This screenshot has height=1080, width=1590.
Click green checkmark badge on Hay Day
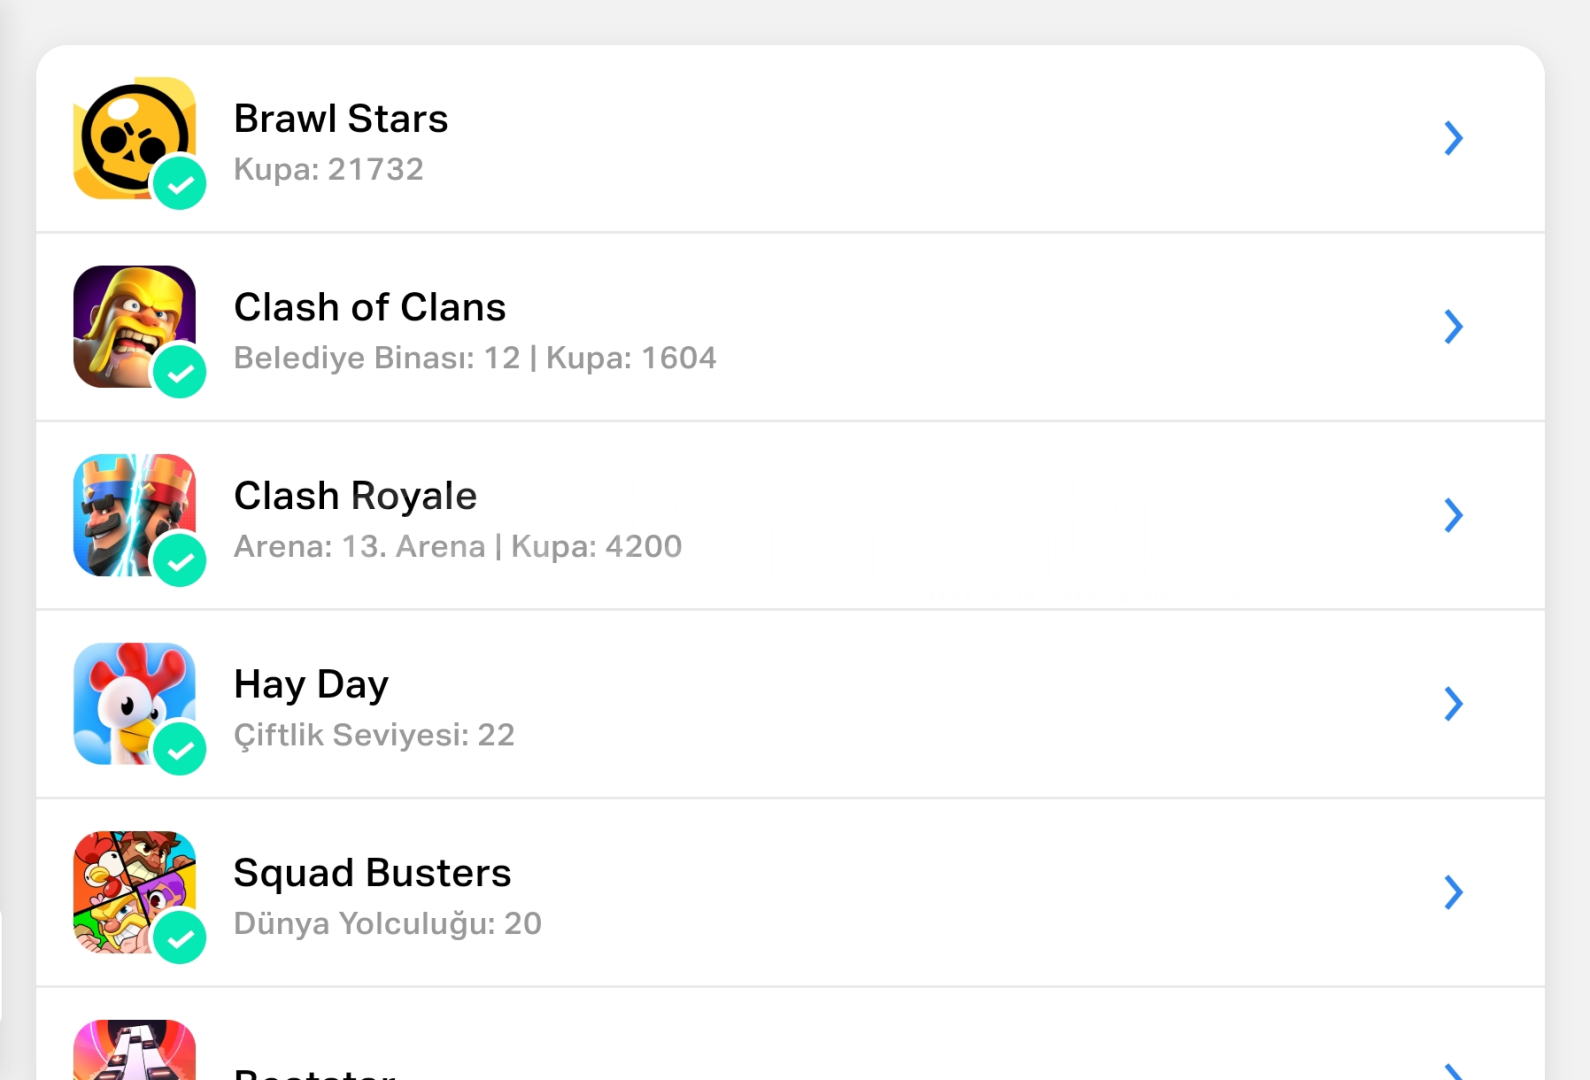click(180, 749)
